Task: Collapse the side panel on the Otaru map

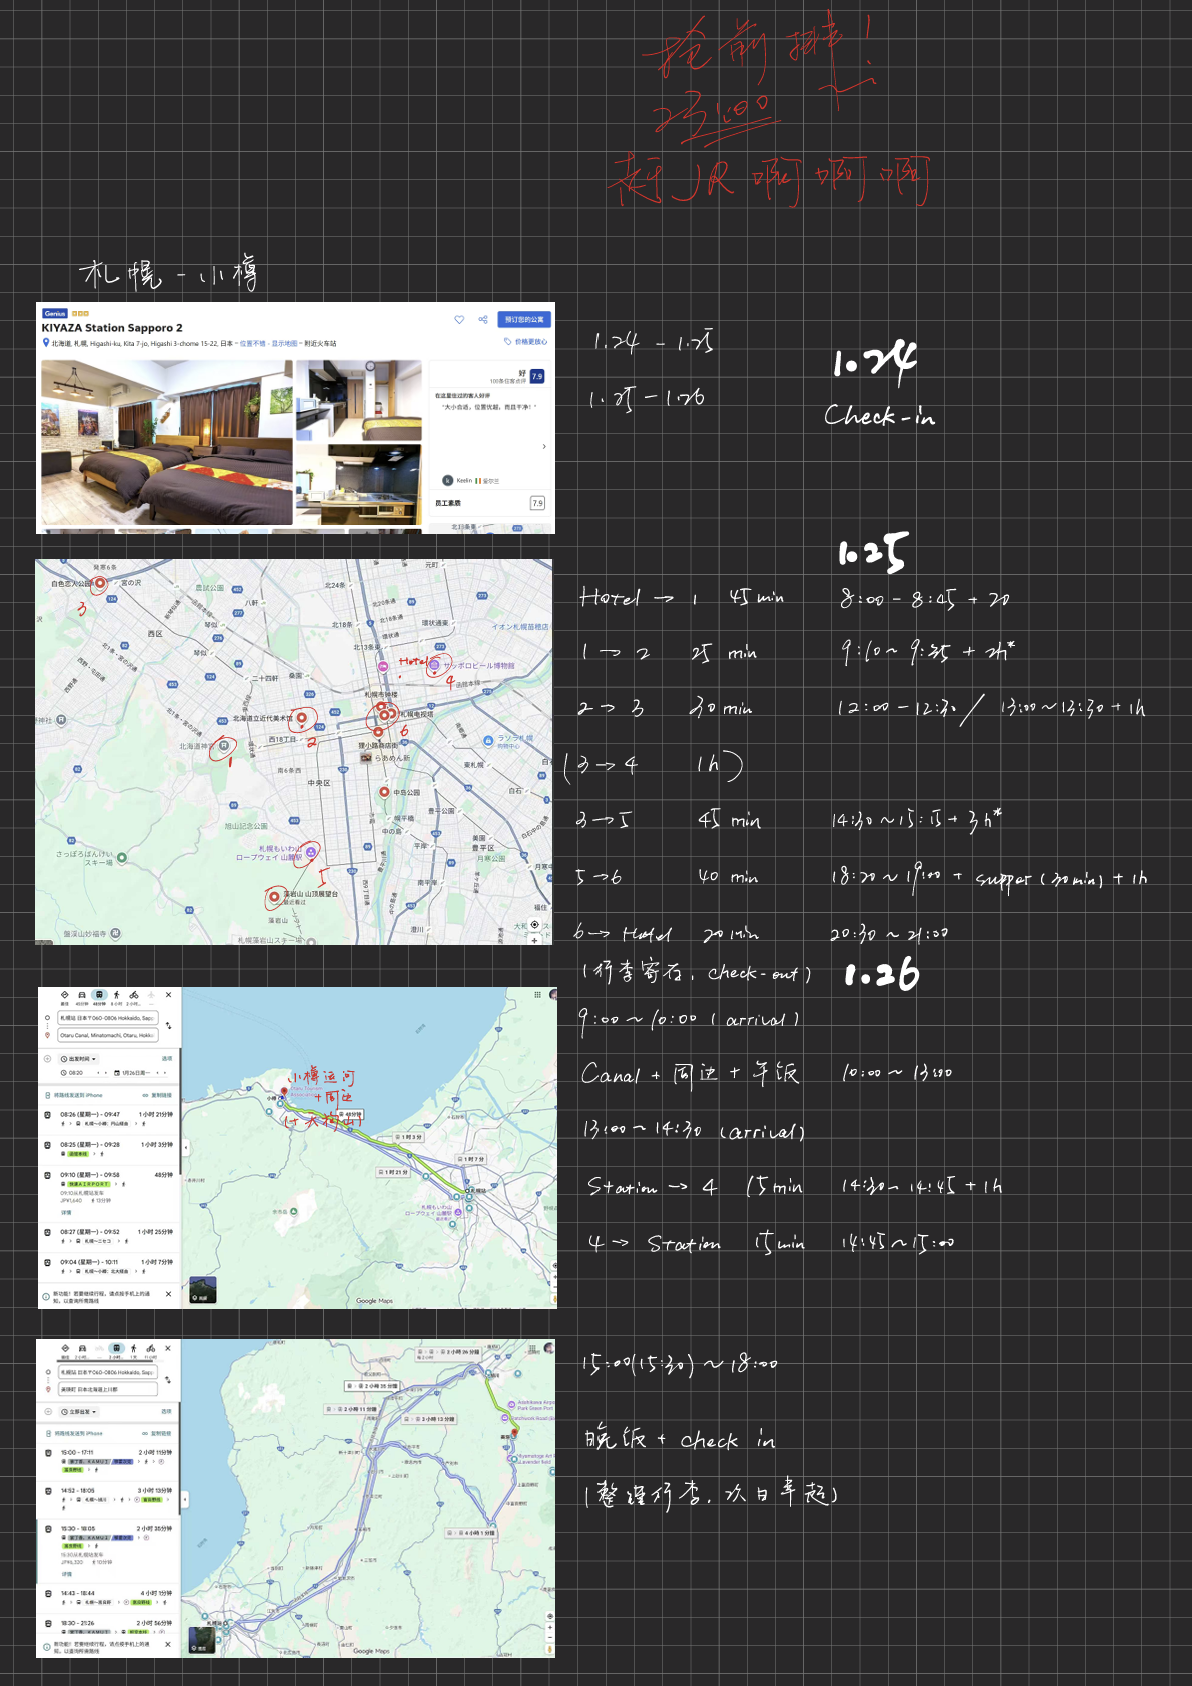Action: point(185,1148)
